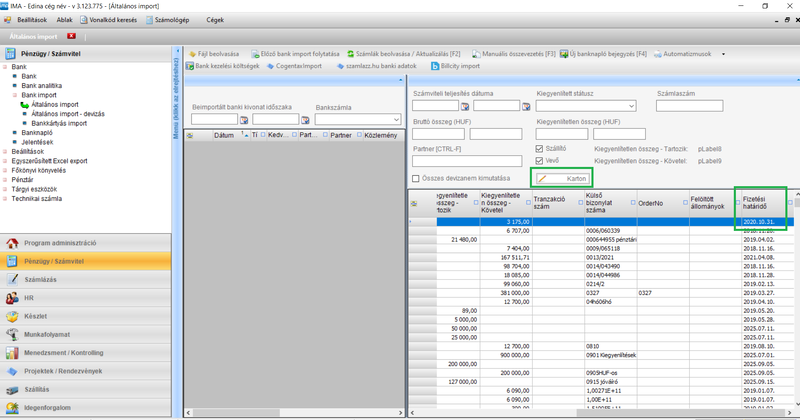This screenshot has width=800, height=420.
Task: Open Billcity import from the toolbar
Action: (455, 66)
